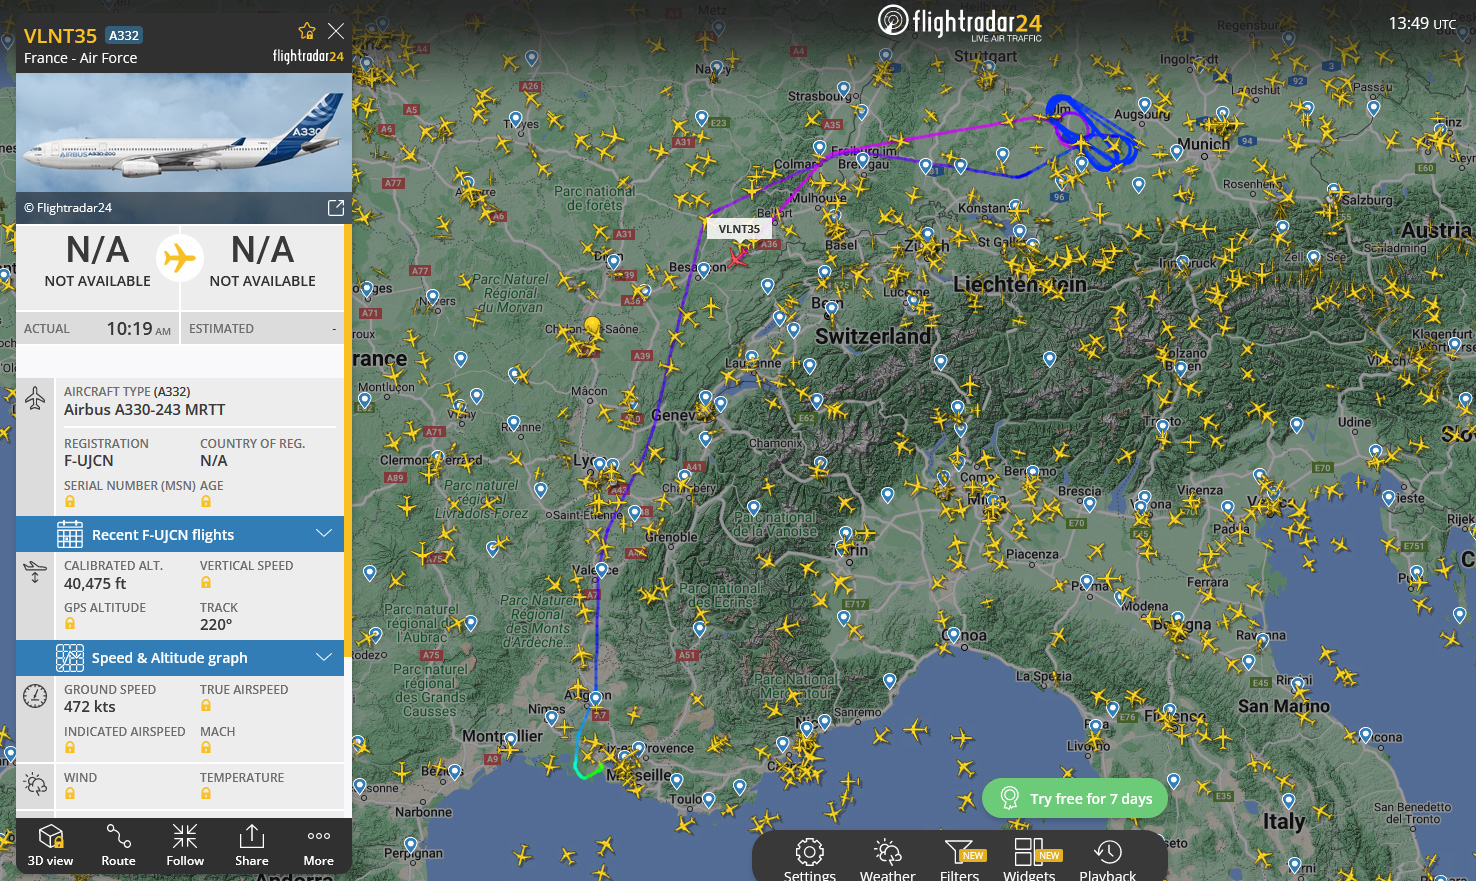
Task: Select the red VLNT35 aircraft on the map
Action: pyautogui.click(x=737, y=258)
